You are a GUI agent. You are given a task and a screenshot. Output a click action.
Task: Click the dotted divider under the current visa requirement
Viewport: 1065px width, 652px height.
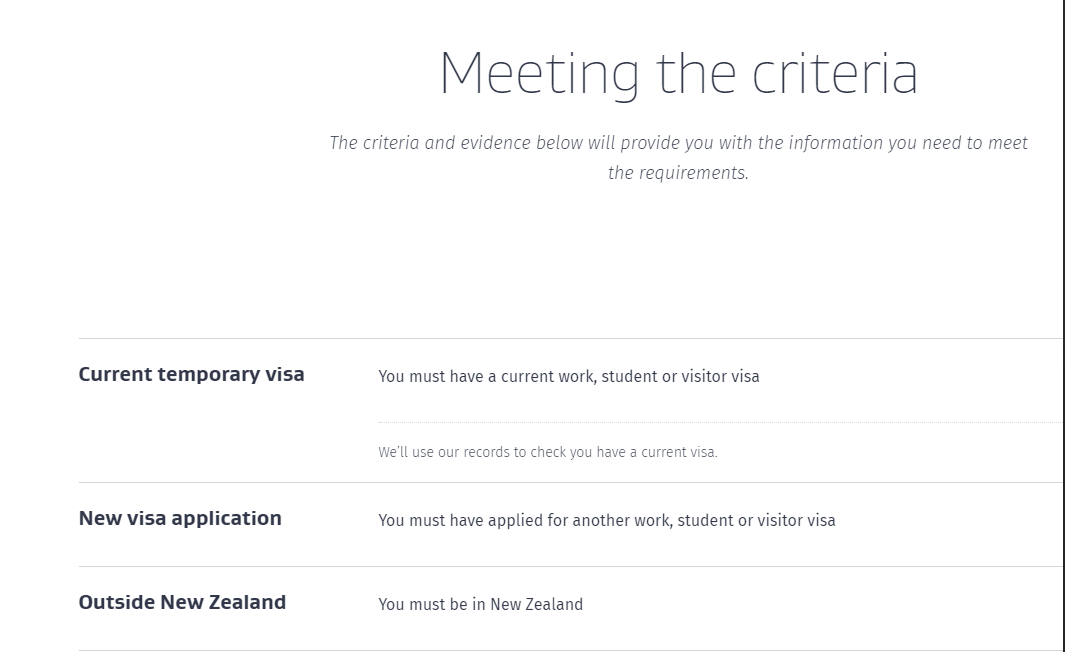(720, 422)
